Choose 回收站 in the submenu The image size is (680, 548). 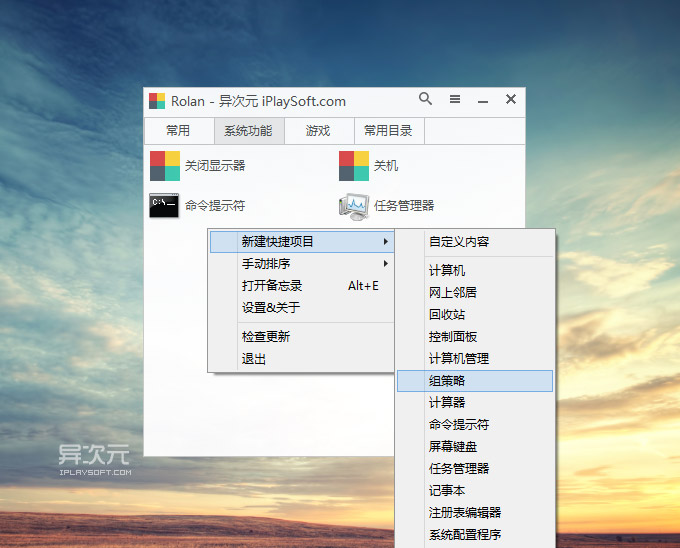click(x=475, y=314)
